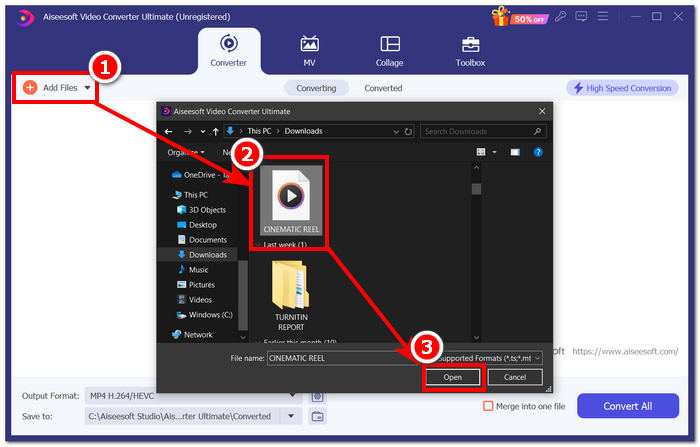Click 'Downloads' in the address path

[303, 131]
